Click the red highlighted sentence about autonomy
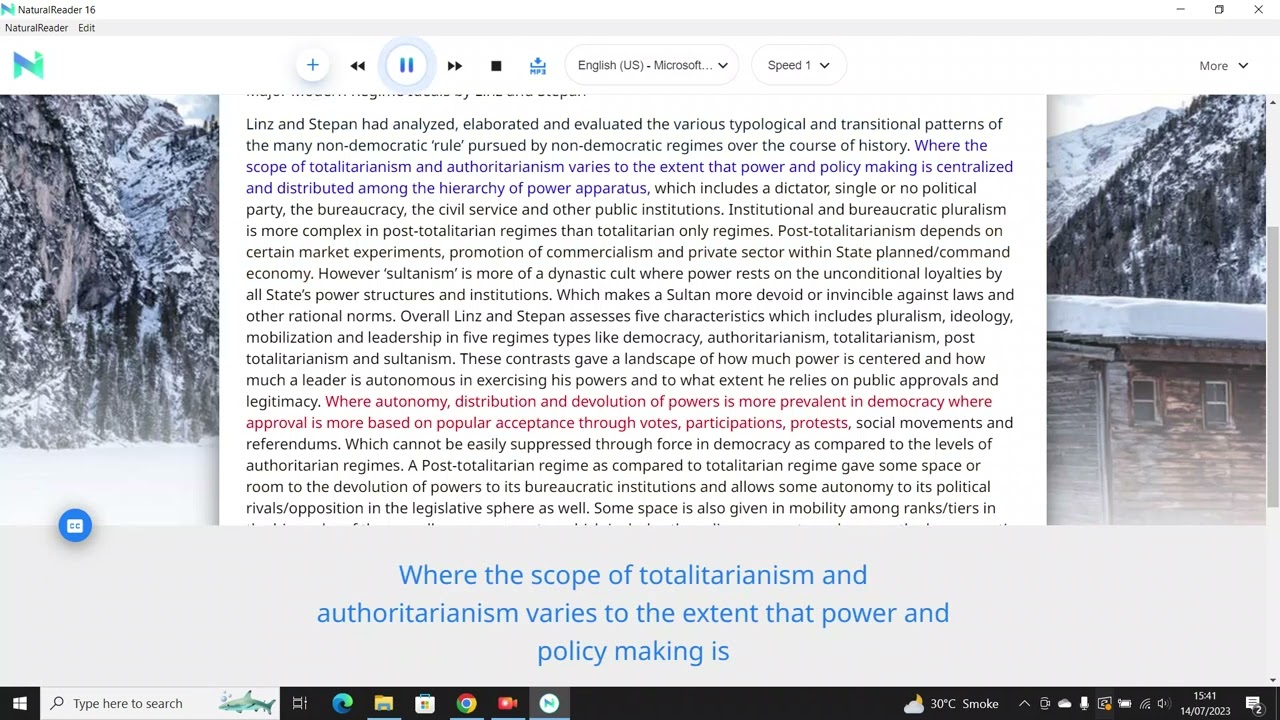Screen dimensions: 1280x720 pyautogui.click(x=619, y=412)
